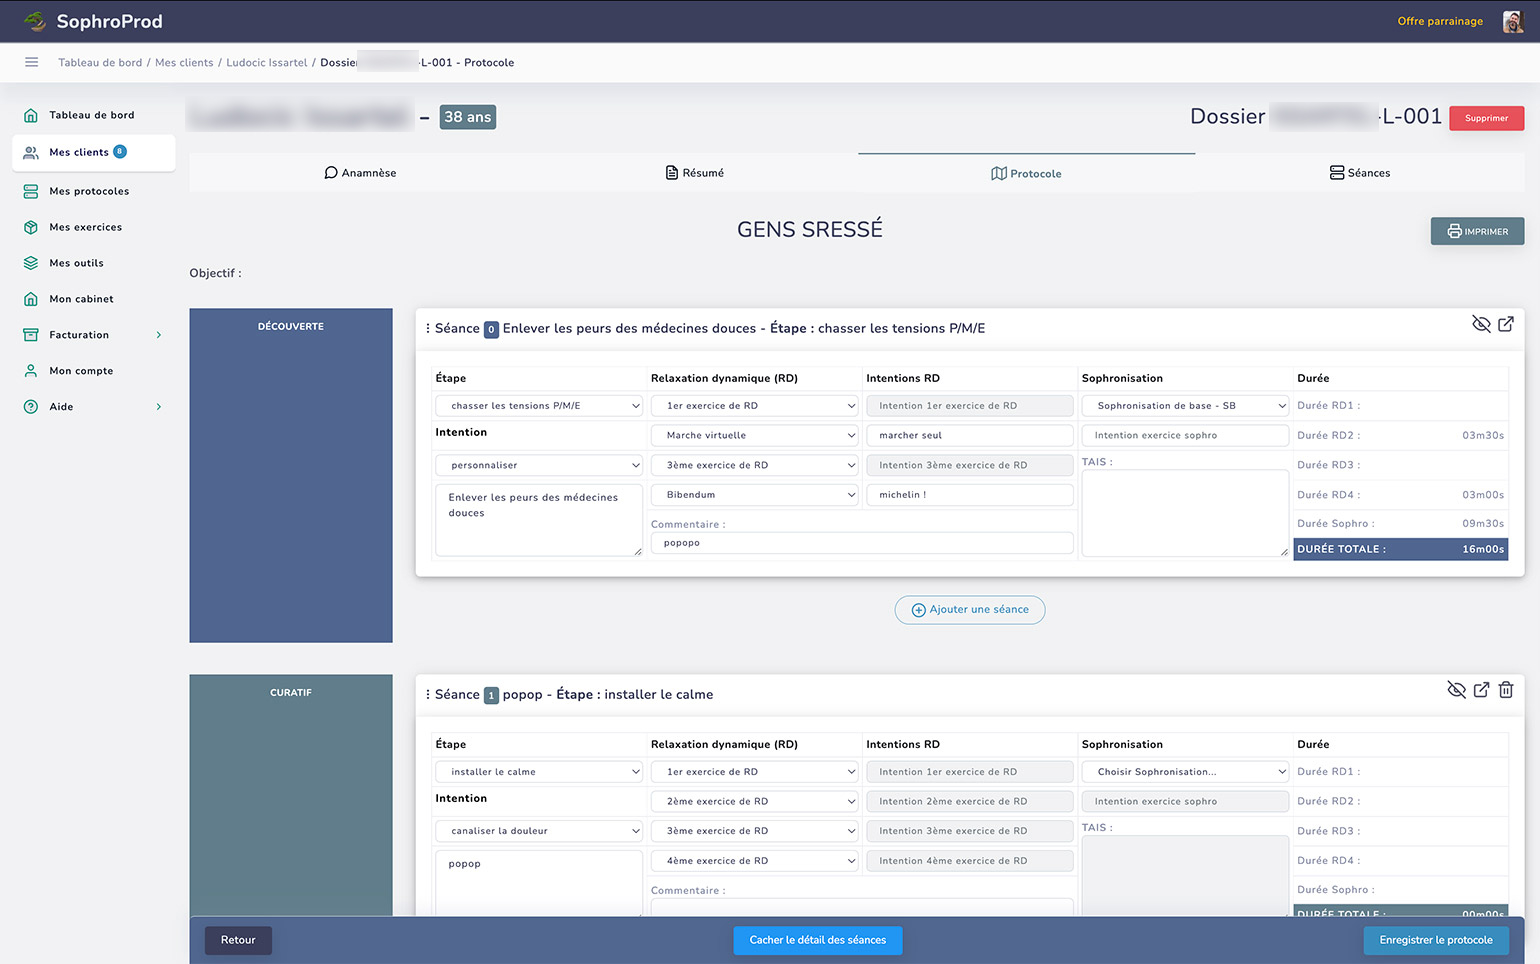
Task: Click Cacher le détail des séances
Action: 817,940
